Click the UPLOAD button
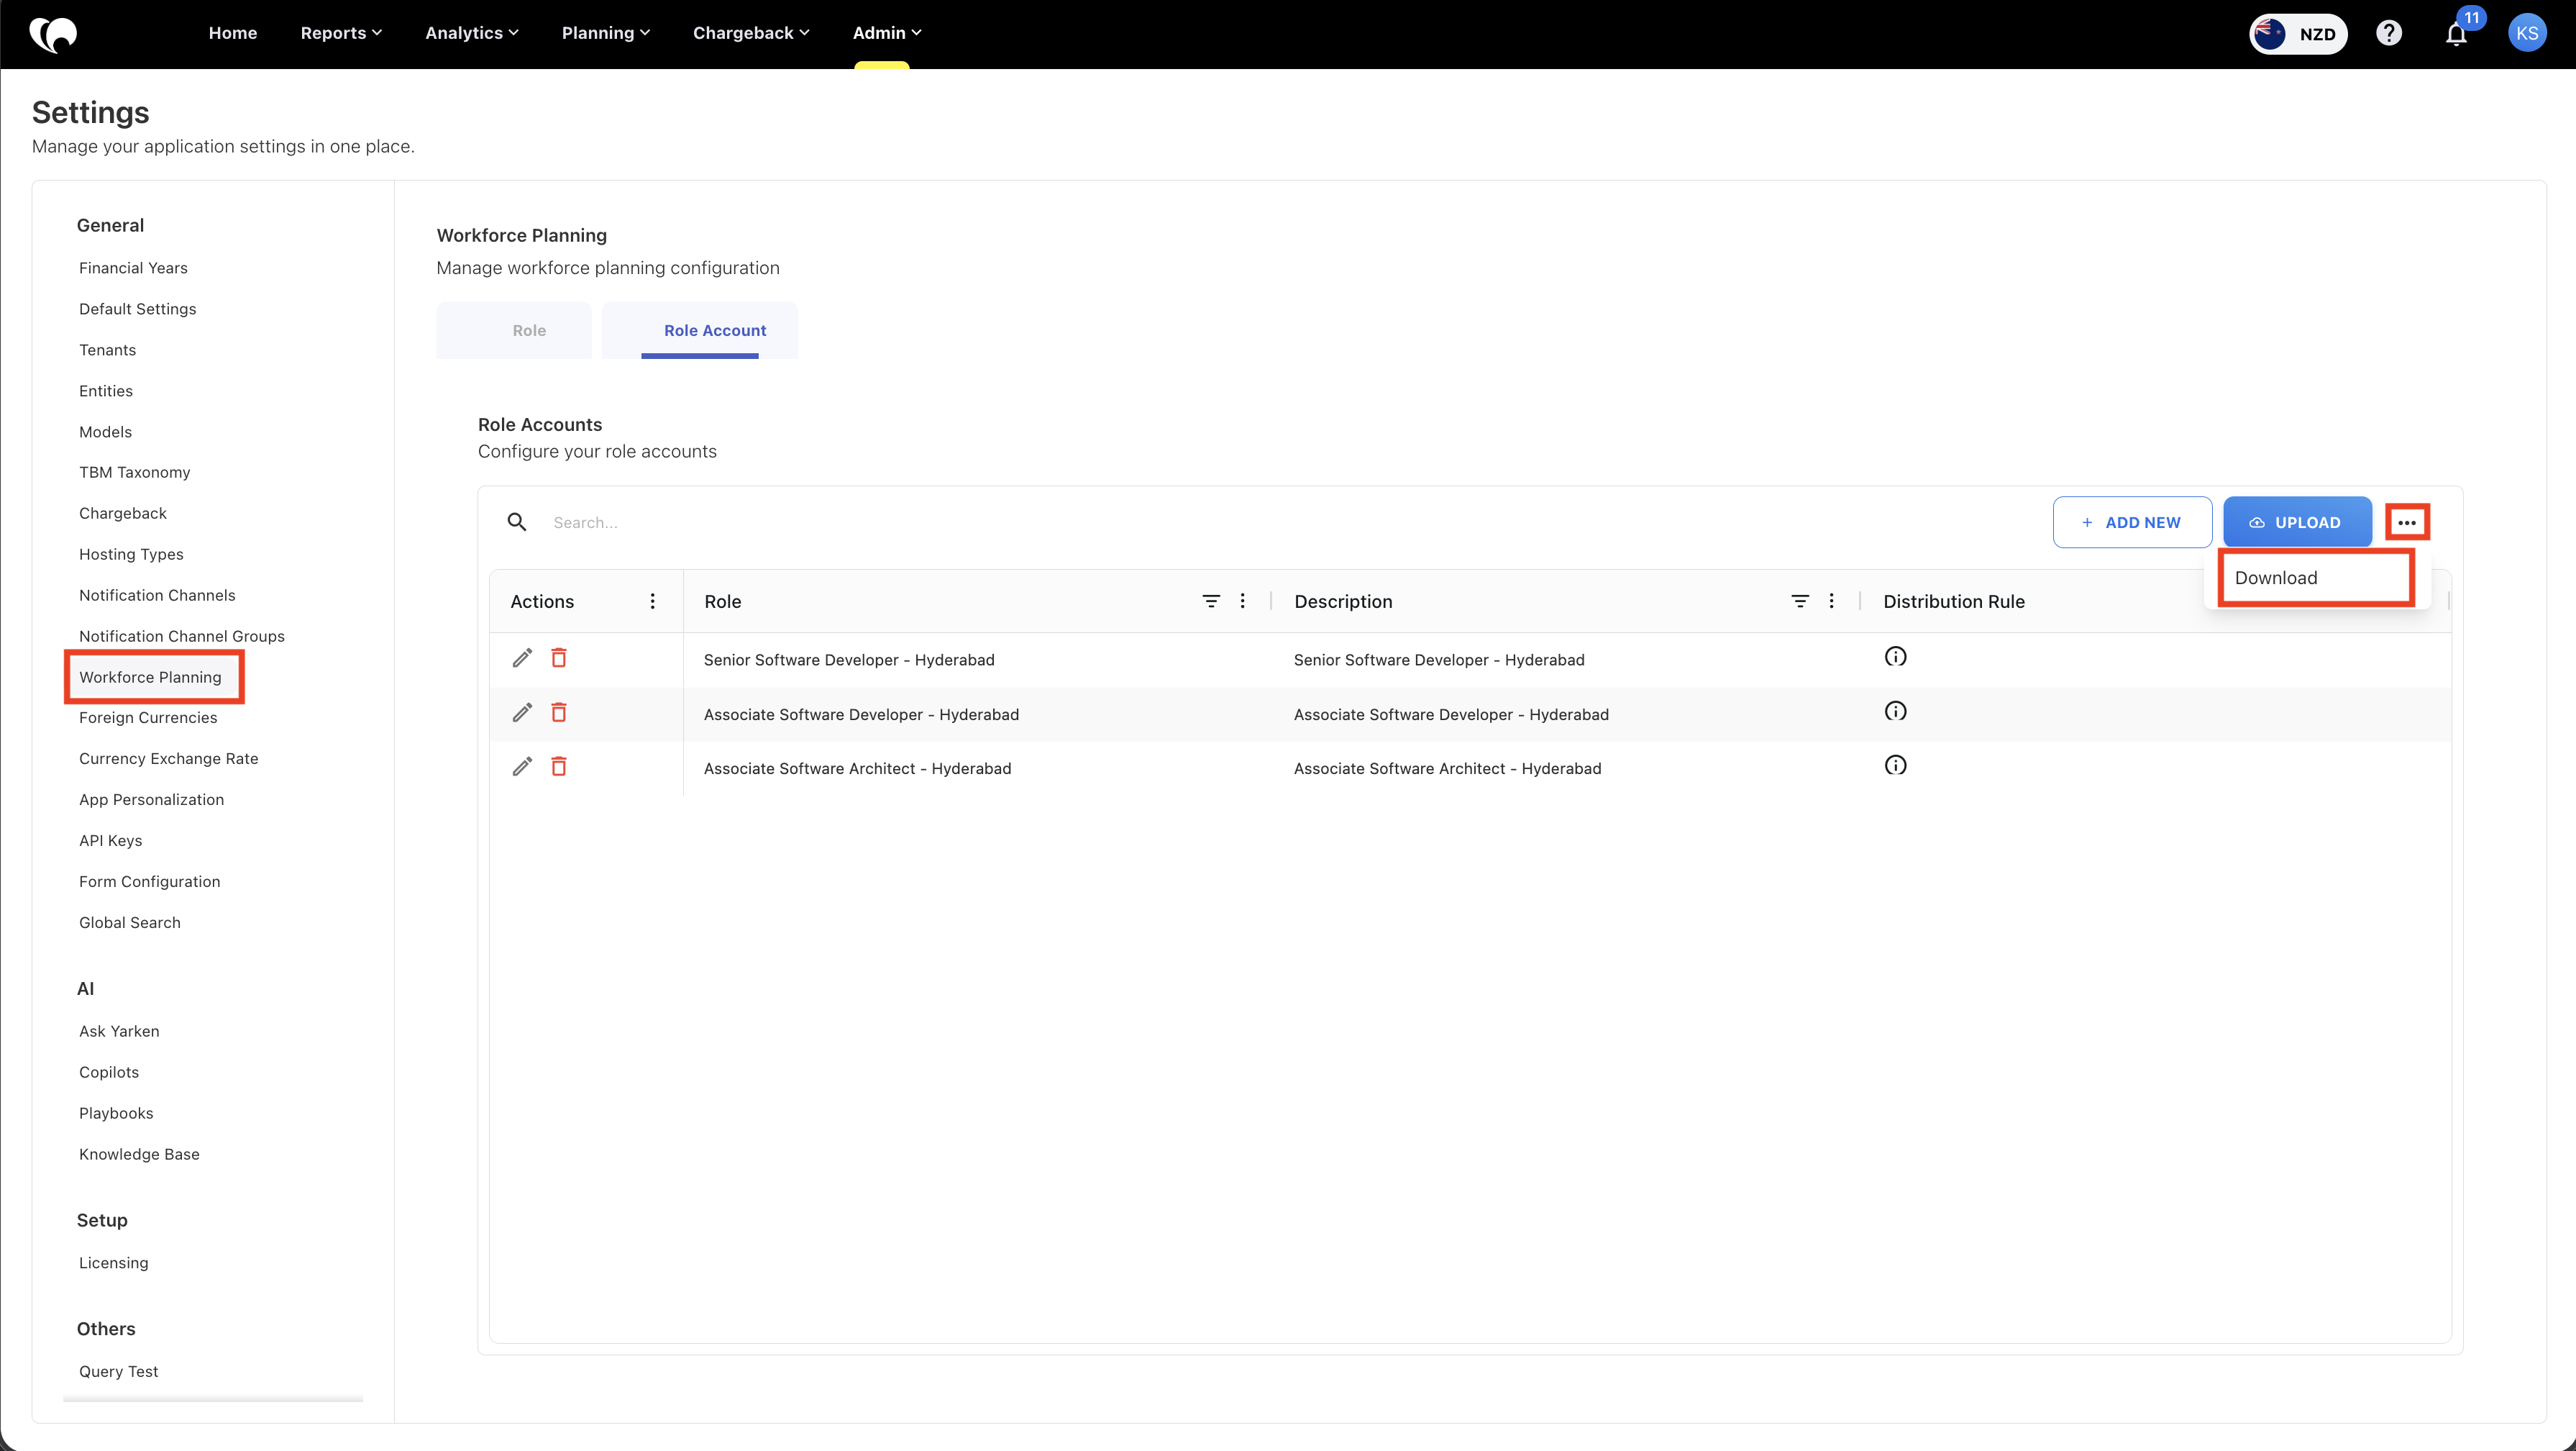 coord(2297,522)
